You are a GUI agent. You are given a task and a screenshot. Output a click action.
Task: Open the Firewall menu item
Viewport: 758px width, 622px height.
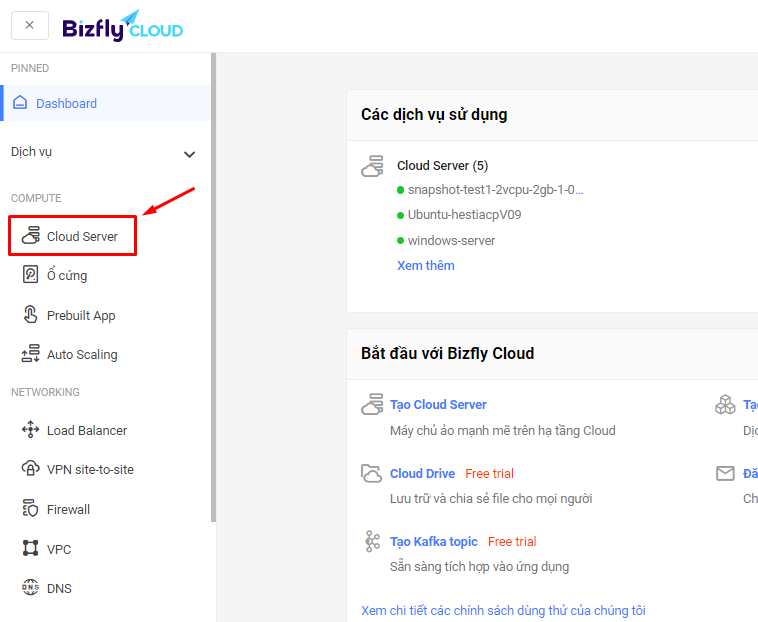68,509
